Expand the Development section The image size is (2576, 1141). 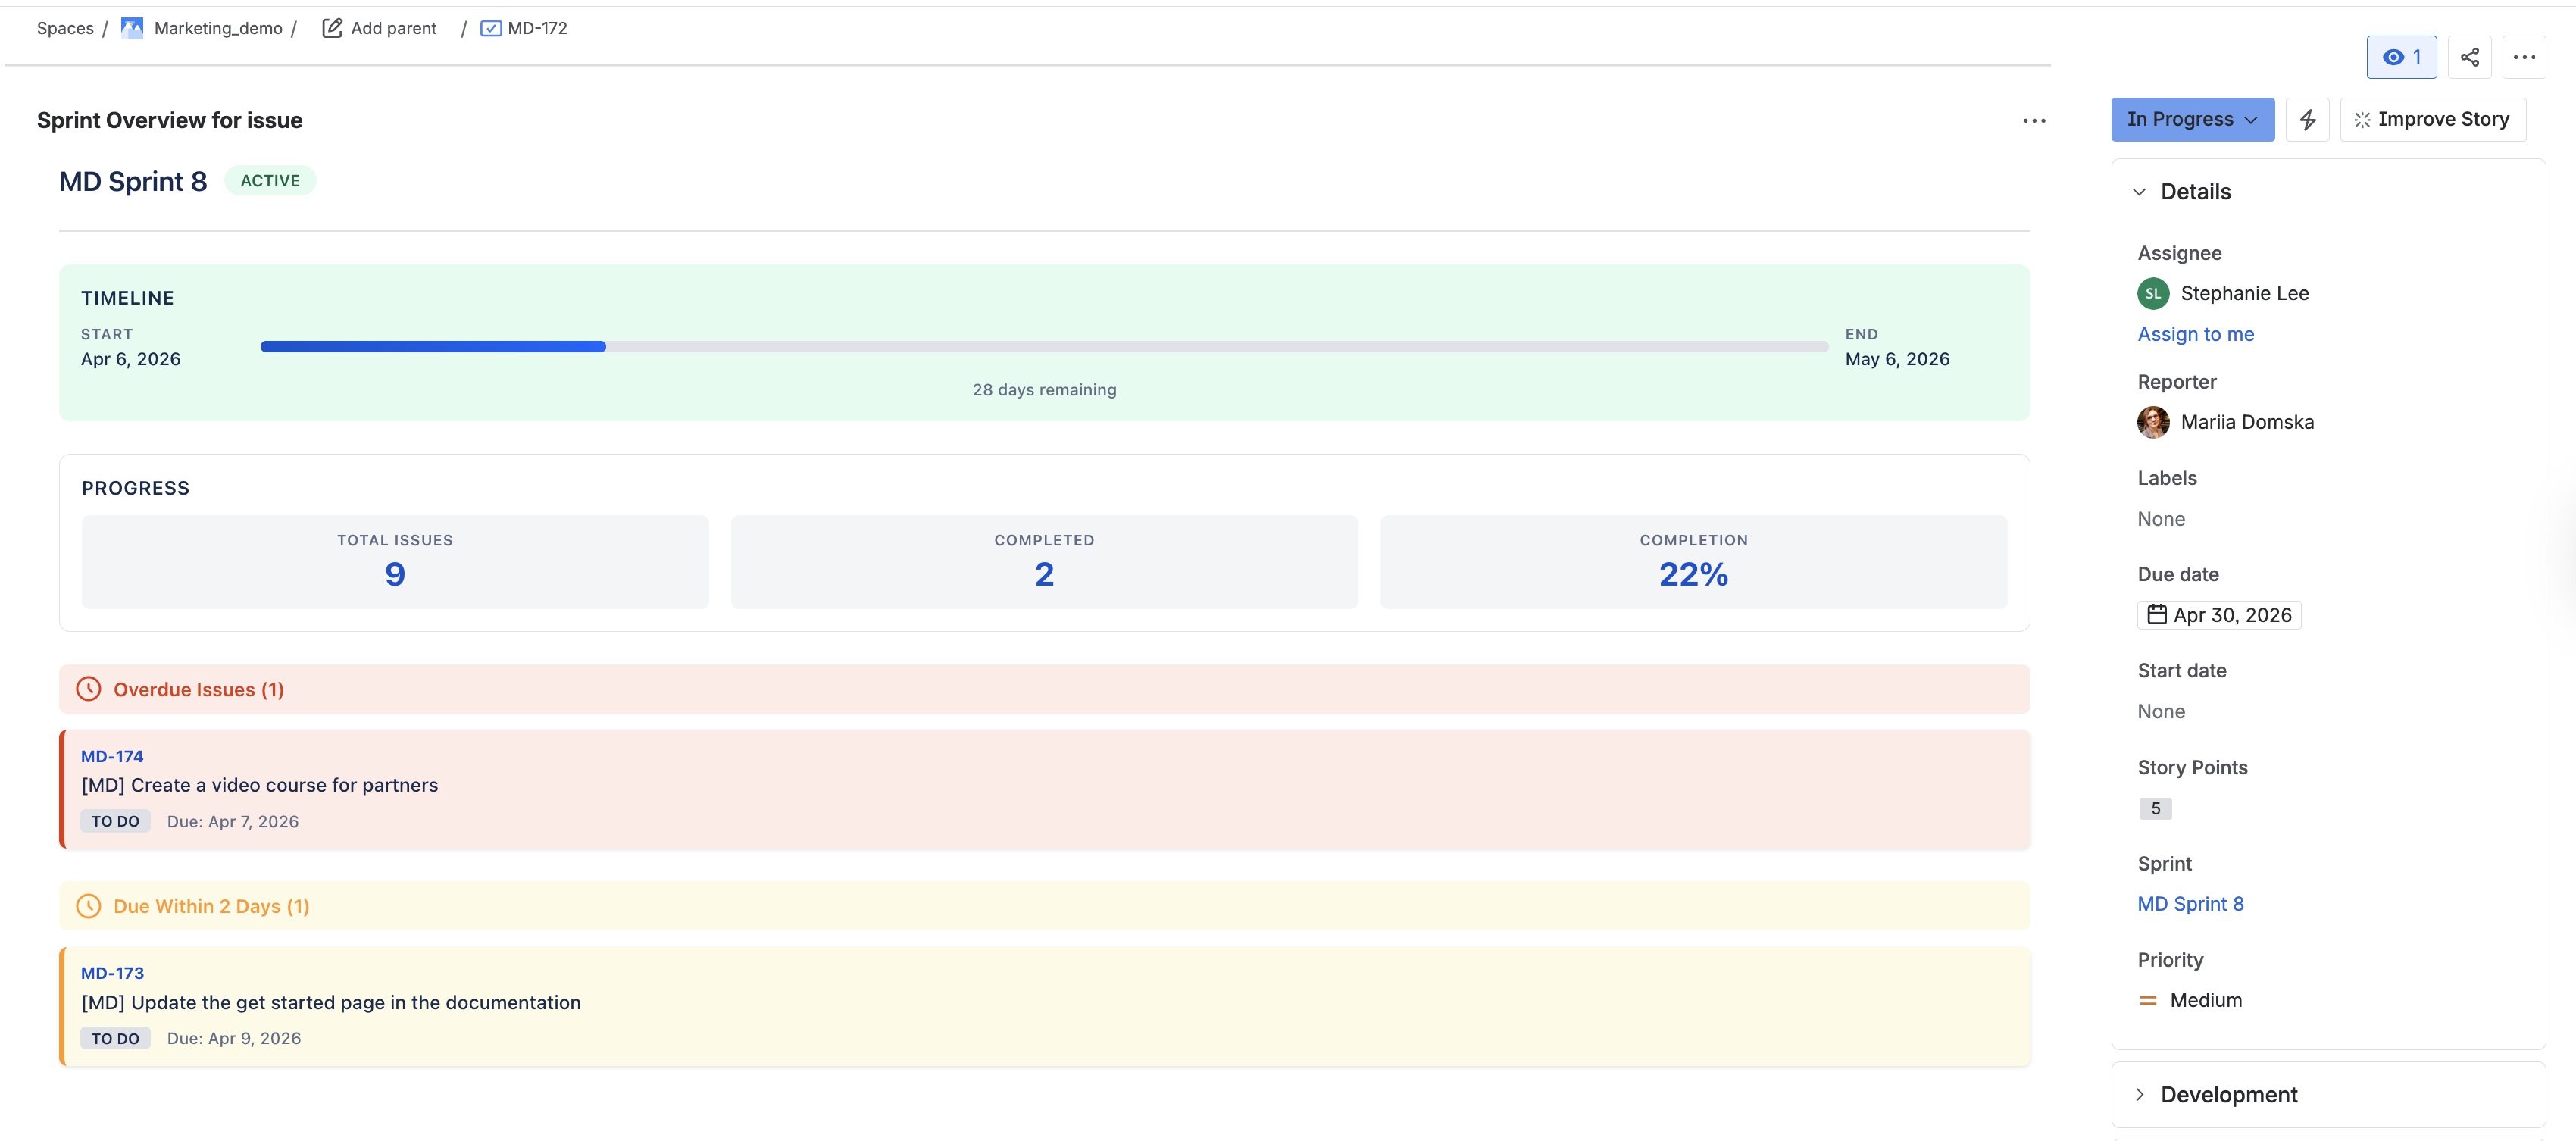coord(2139,1094)
